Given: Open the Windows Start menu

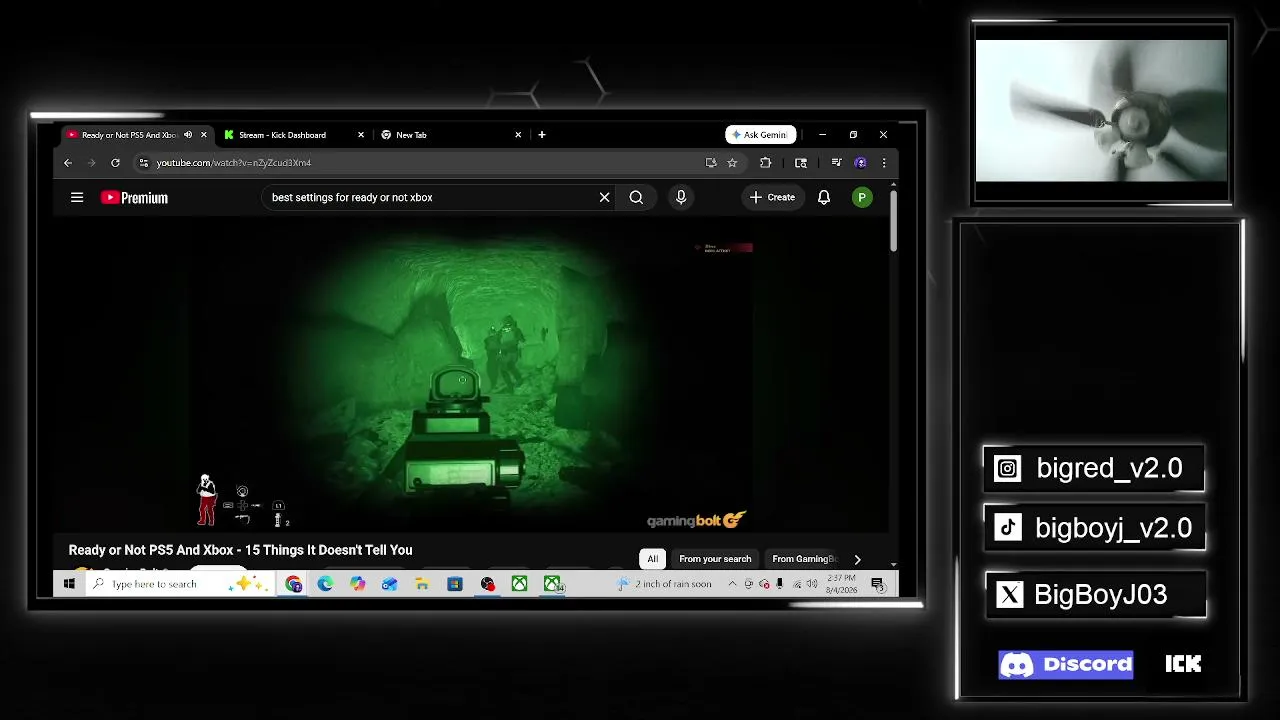Looking at the screenshot, I should (69, 584).
